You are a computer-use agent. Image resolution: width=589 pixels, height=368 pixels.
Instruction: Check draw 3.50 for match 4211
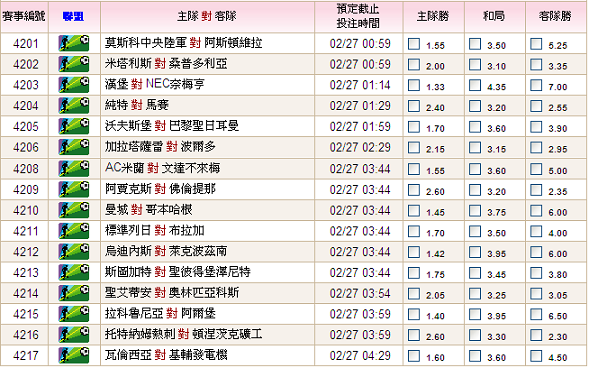[x=475, y=231]
